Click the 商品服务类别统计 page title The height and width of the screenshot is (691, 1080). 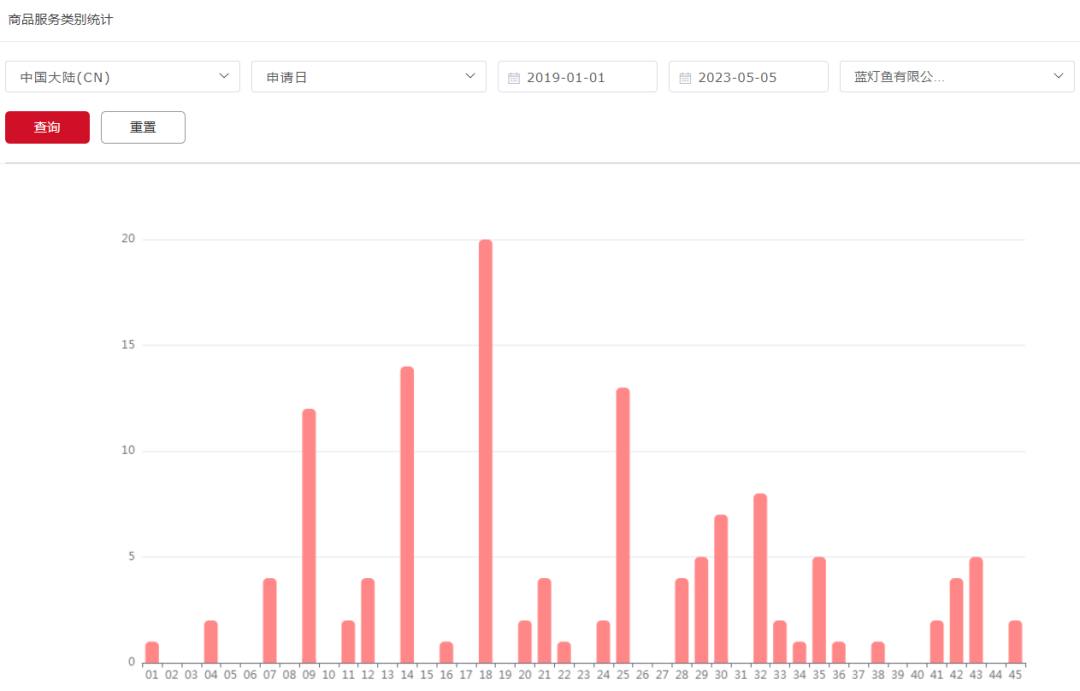tap(60, 20)
